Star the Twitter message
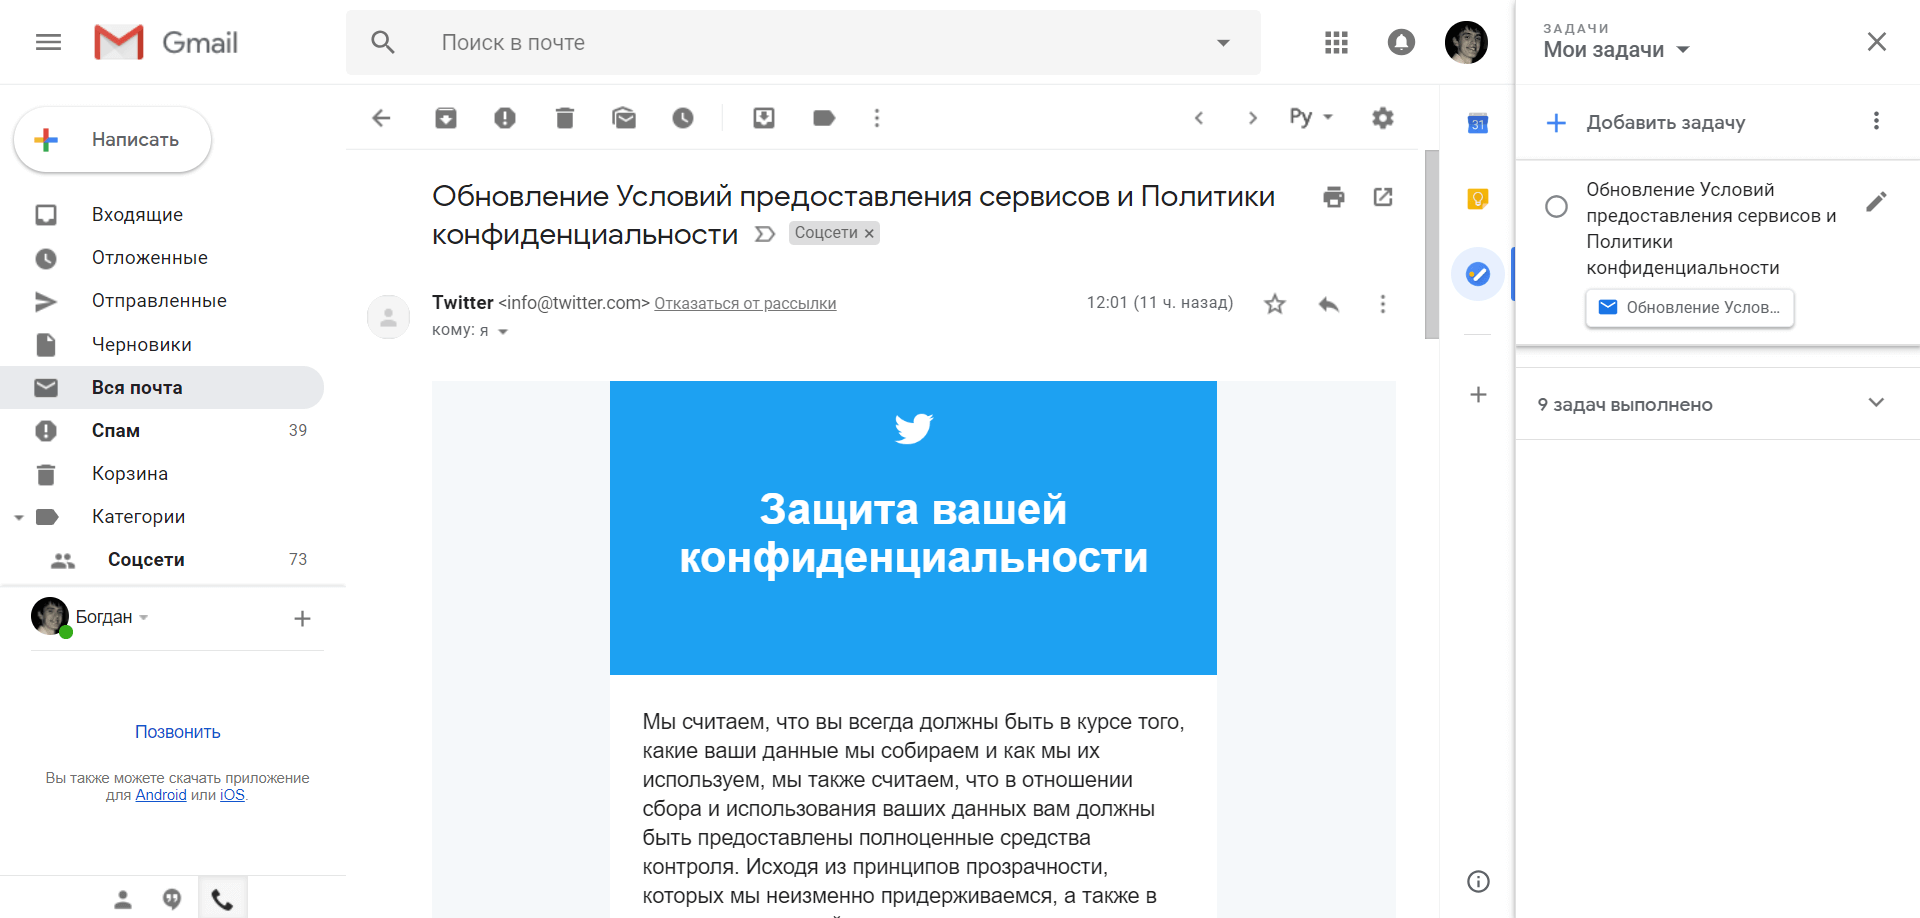 pos(1275,304)
